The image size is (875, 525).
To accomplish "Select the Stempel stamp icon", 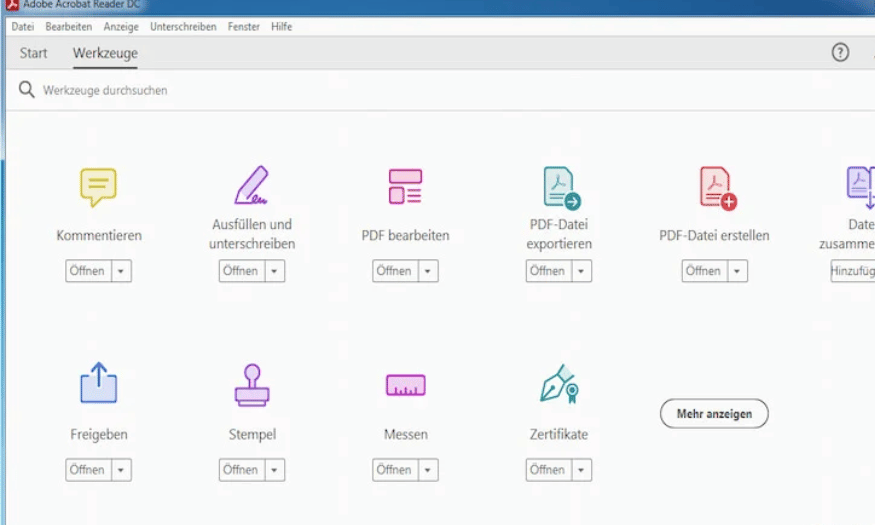I will [252, 385].
